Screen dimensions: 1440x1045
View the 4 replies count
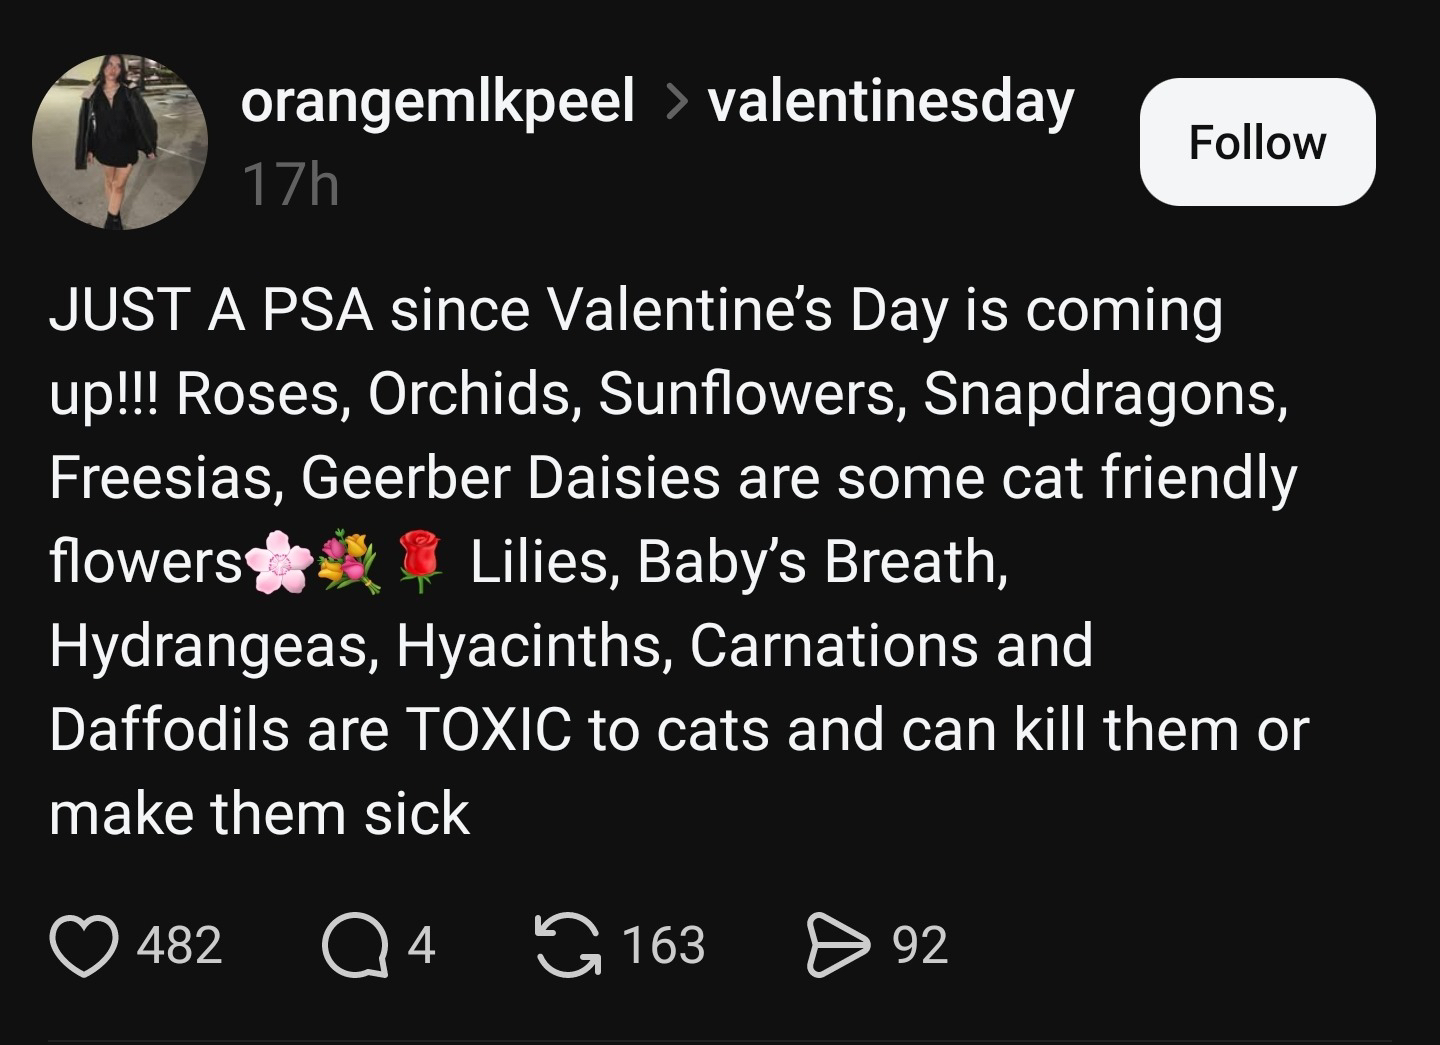pyautogui.click(x=421, y=945)
